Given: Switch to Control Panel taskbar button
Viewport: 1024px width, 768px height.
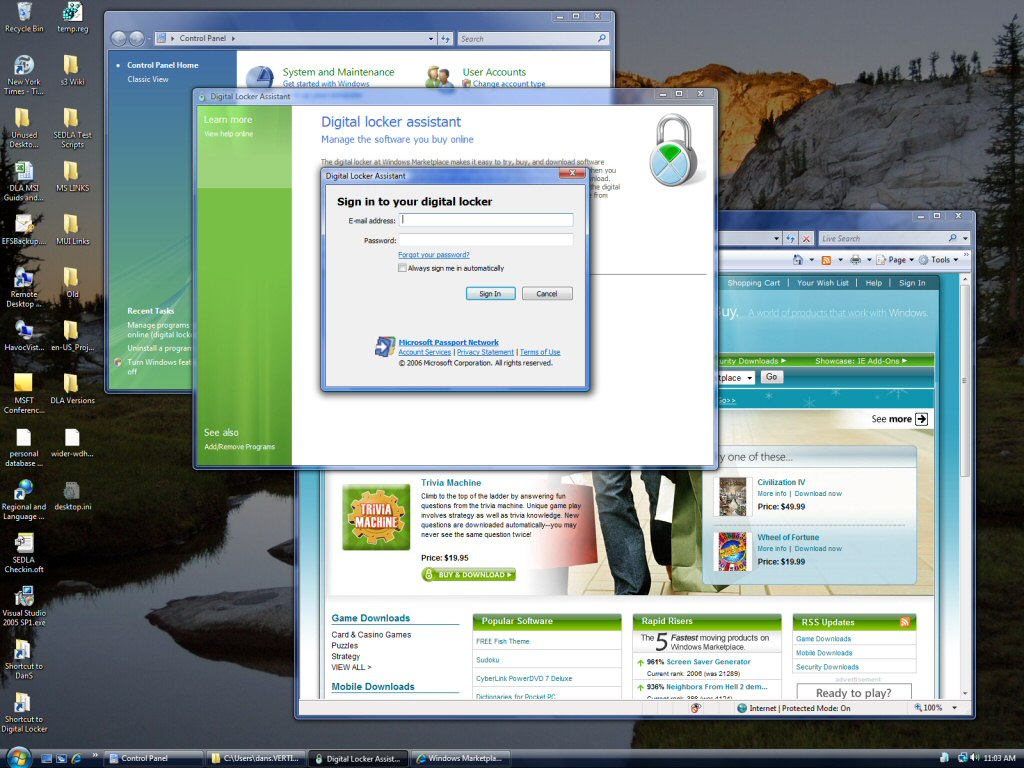Looking at the screenshot, I should click(x=153, y=758).
